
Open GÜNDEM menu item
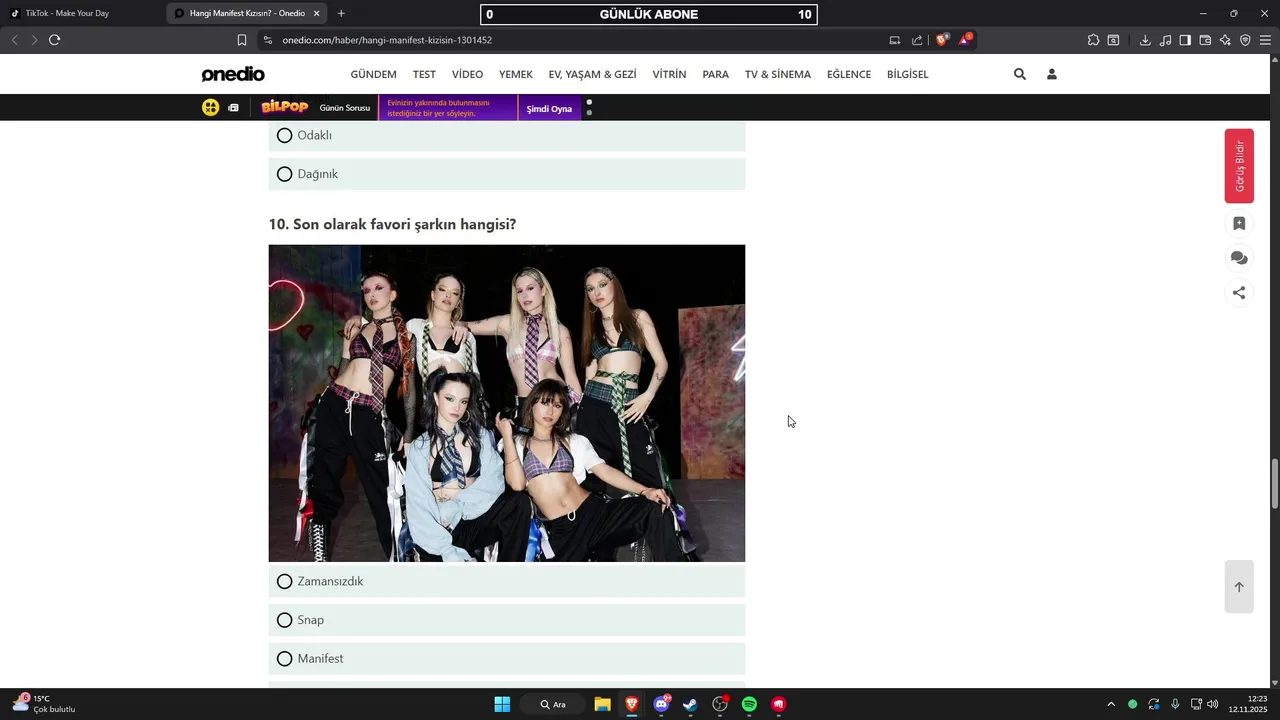[373, 74]
